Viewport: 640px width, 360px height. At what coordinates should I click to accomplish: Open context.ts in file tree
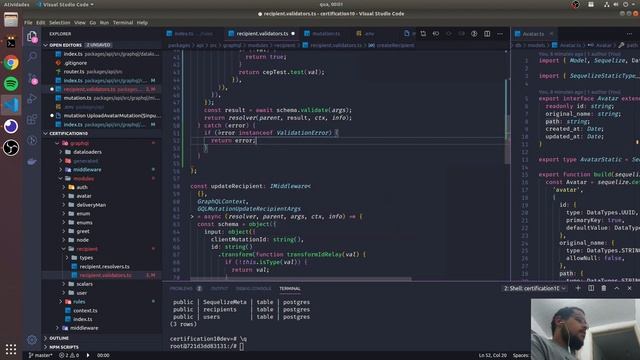pyautogui.click(x=85, y=311)
